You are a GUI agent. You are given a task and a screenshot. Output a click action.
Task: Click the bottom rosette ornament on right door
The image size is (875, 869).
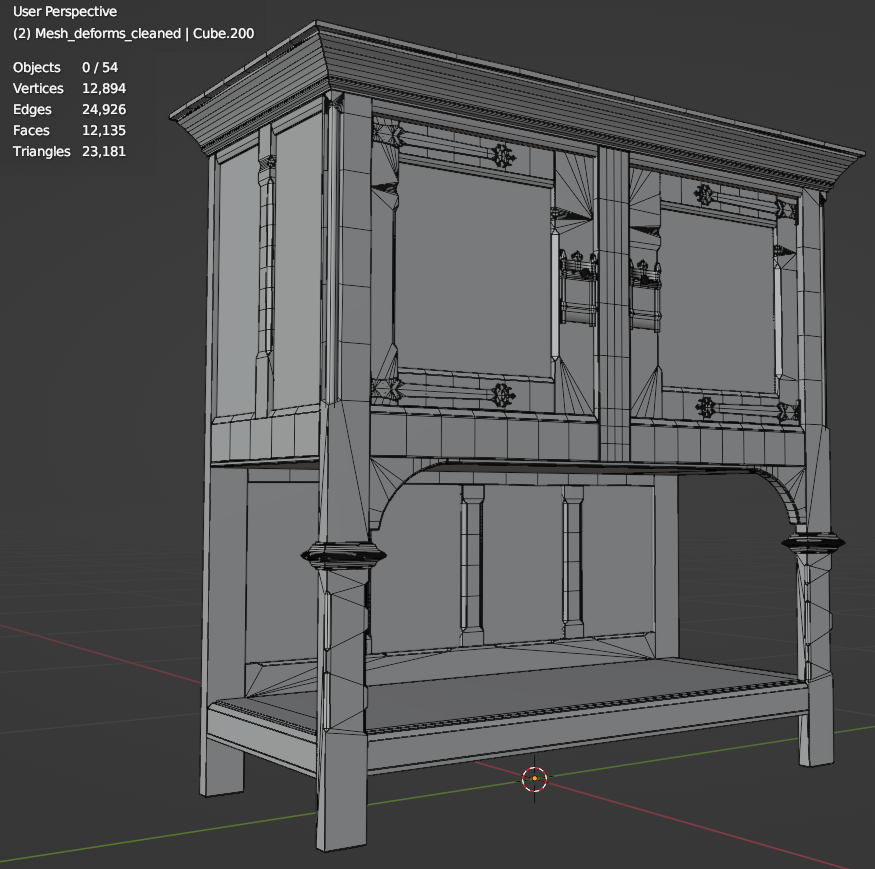(x=706, y=407)
